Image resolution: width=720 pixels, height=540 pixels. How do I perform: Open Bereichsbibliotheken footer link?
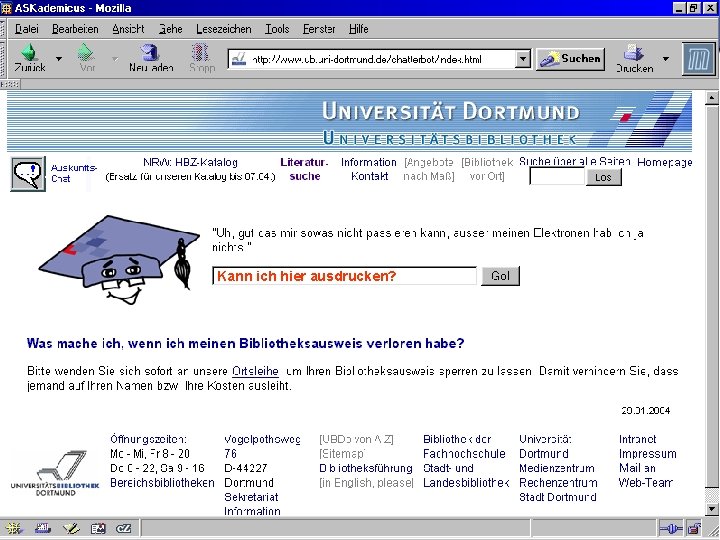click(162, 483)
